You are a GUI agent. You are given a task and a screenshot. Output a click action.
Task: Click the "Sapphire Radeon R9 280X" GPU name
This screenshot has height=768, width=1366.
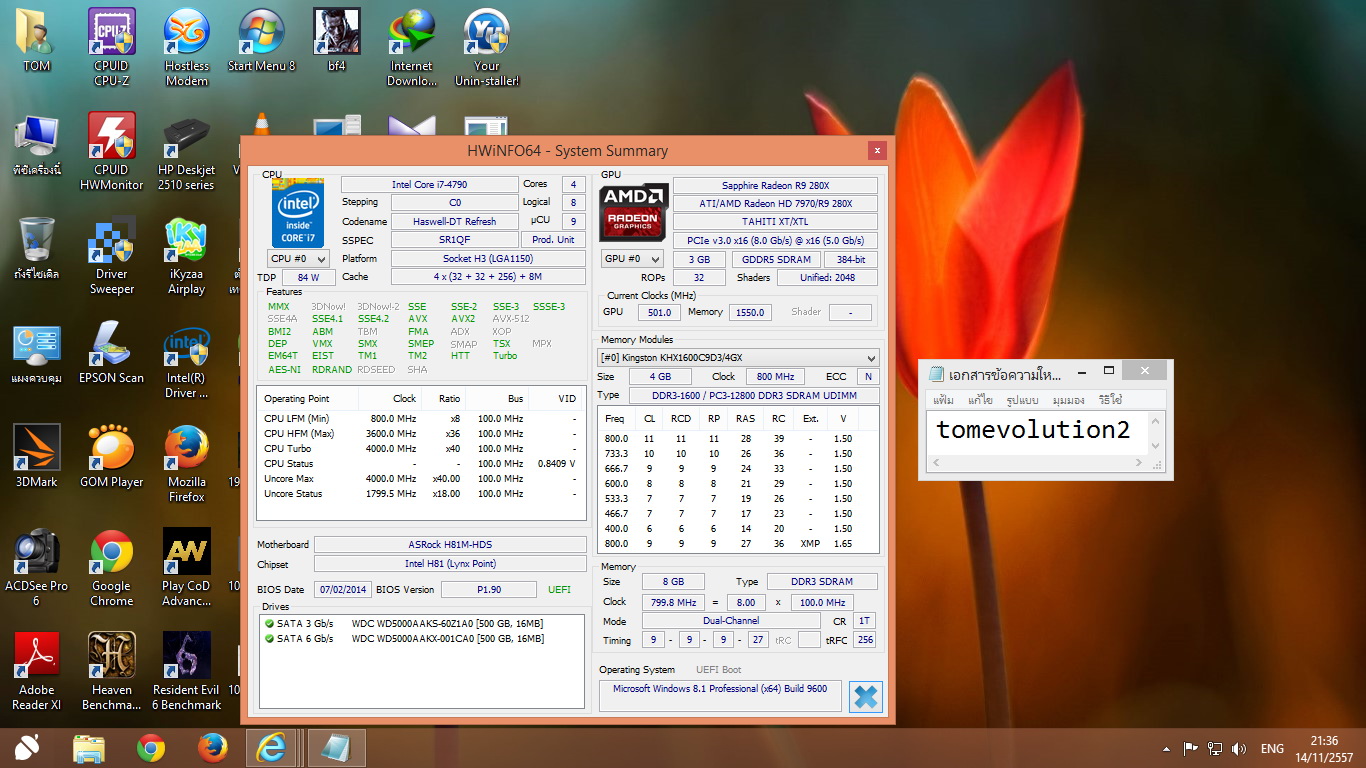coord(775,186)
